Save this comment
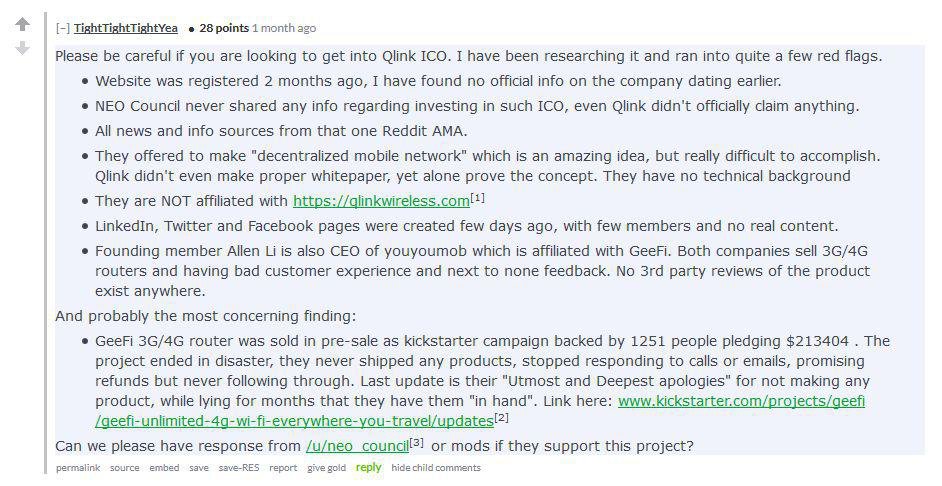 pos(198,468)
